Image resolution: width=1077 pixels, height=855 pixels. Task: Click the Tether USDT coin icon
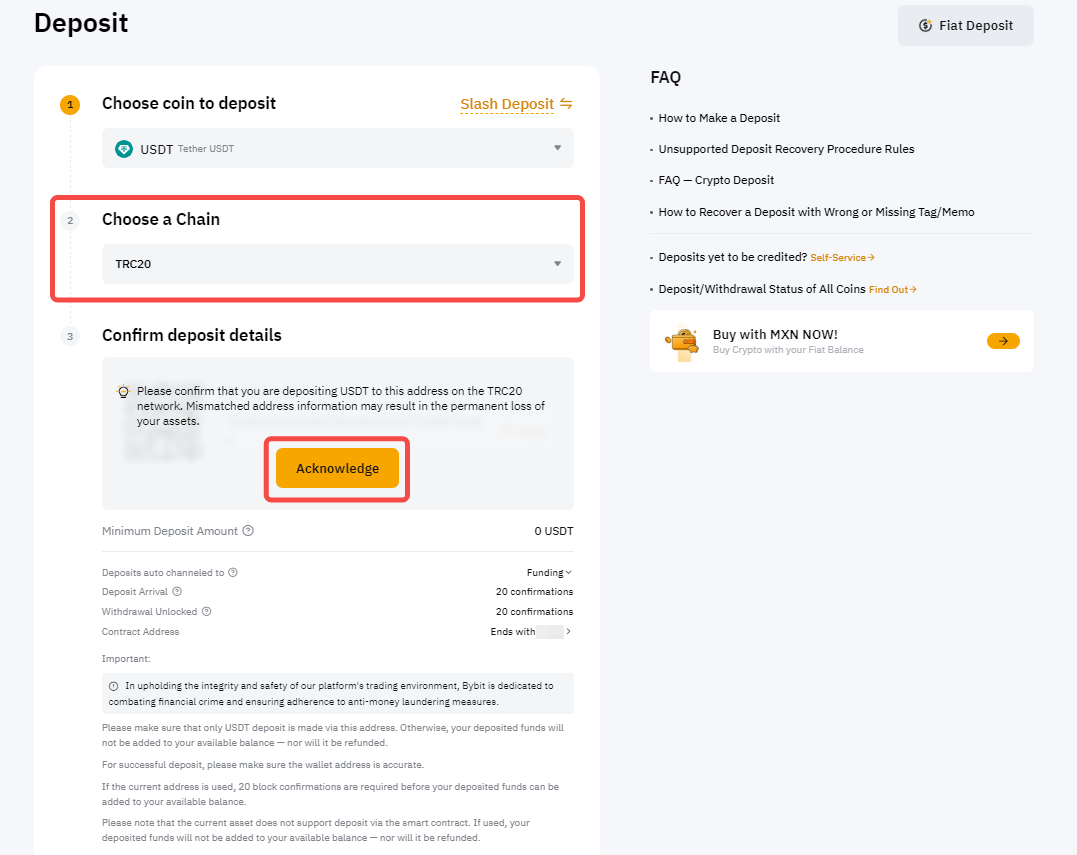pyautogui.click(x=124, y=149)
